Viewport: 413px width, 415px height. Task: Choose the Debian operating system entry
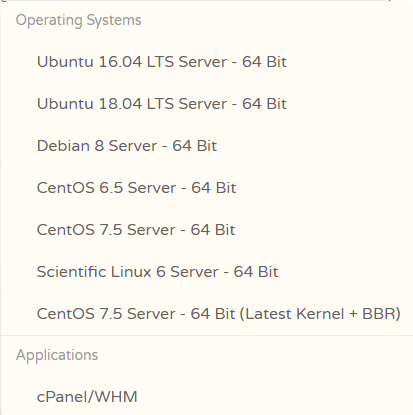click(207, 146)
